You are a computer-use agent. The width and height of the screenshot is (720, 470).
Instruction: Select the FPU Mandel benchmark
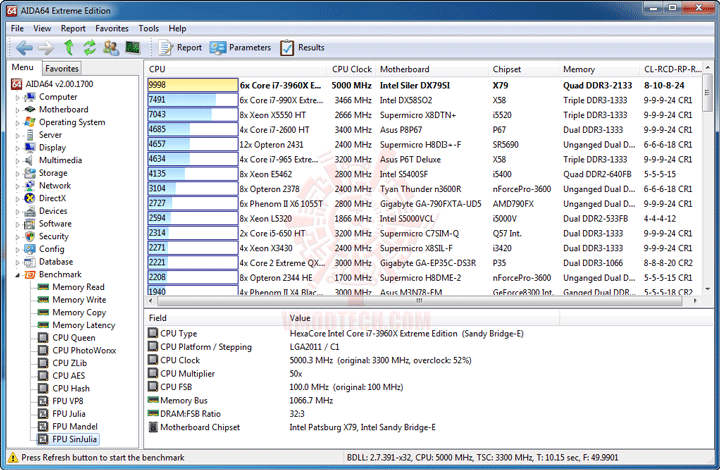pyautogui.click(x=68, y=426)
